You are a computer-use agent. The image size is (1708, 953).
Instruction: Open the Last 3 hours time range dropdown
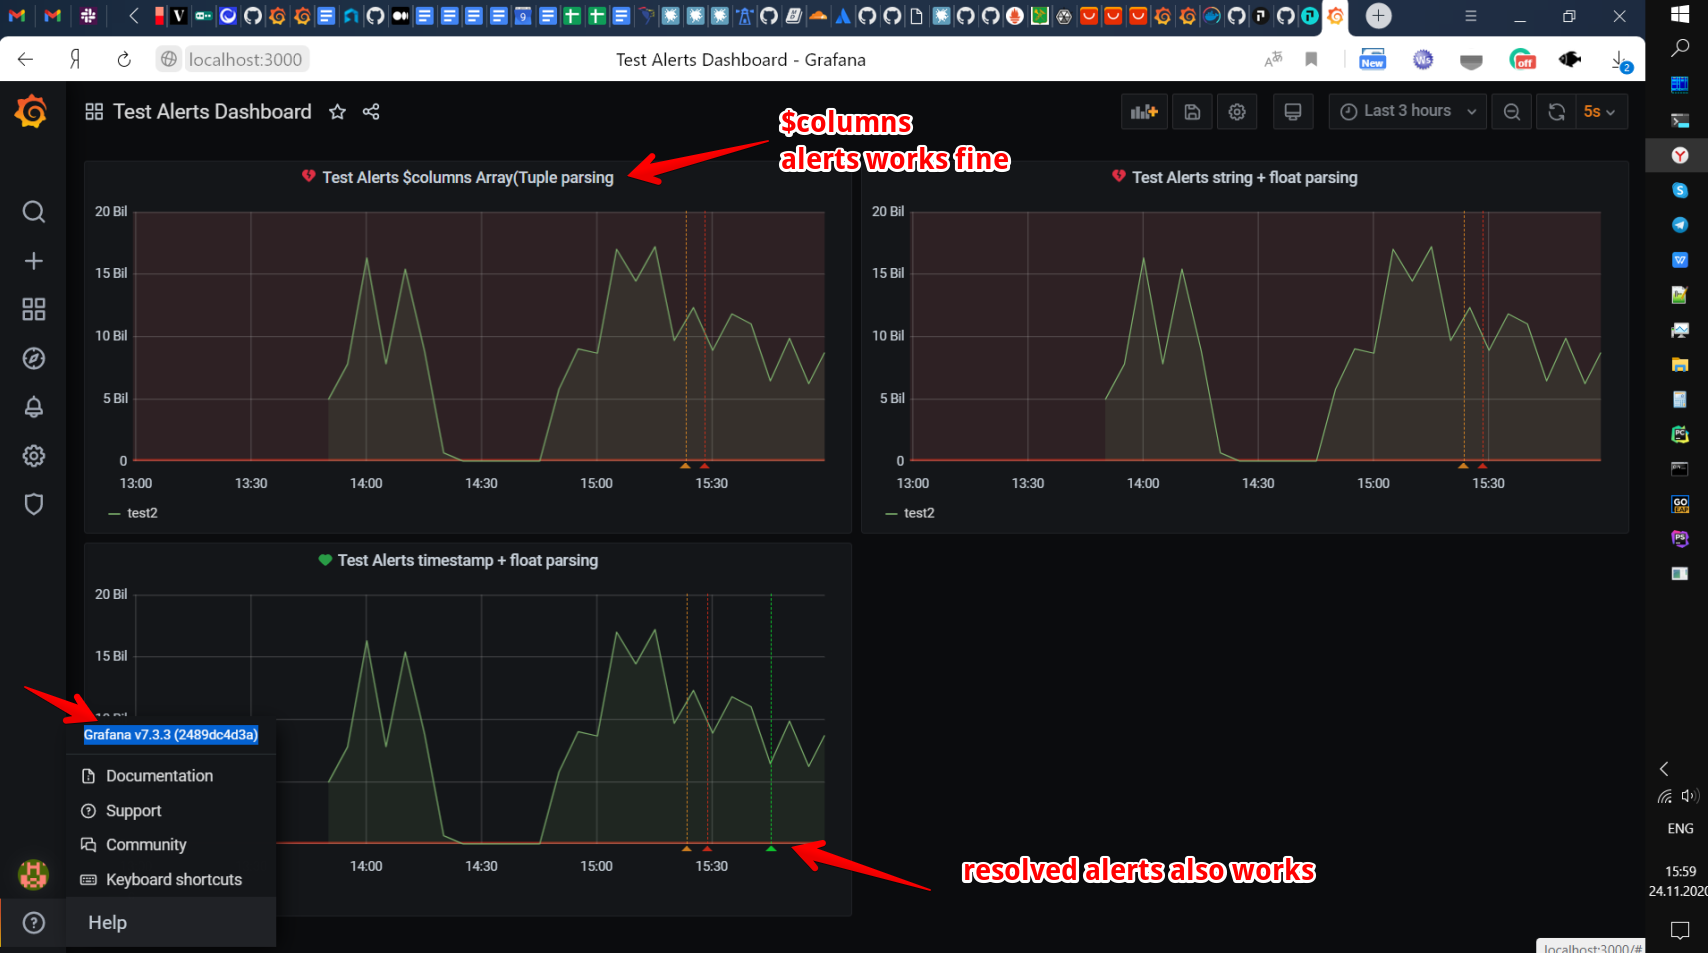point(1406,111)
